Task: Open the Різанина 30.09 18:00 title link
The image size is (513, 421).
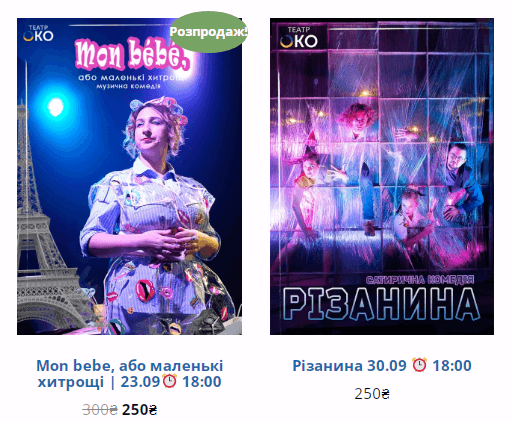Action: click(x=382, y=365)
